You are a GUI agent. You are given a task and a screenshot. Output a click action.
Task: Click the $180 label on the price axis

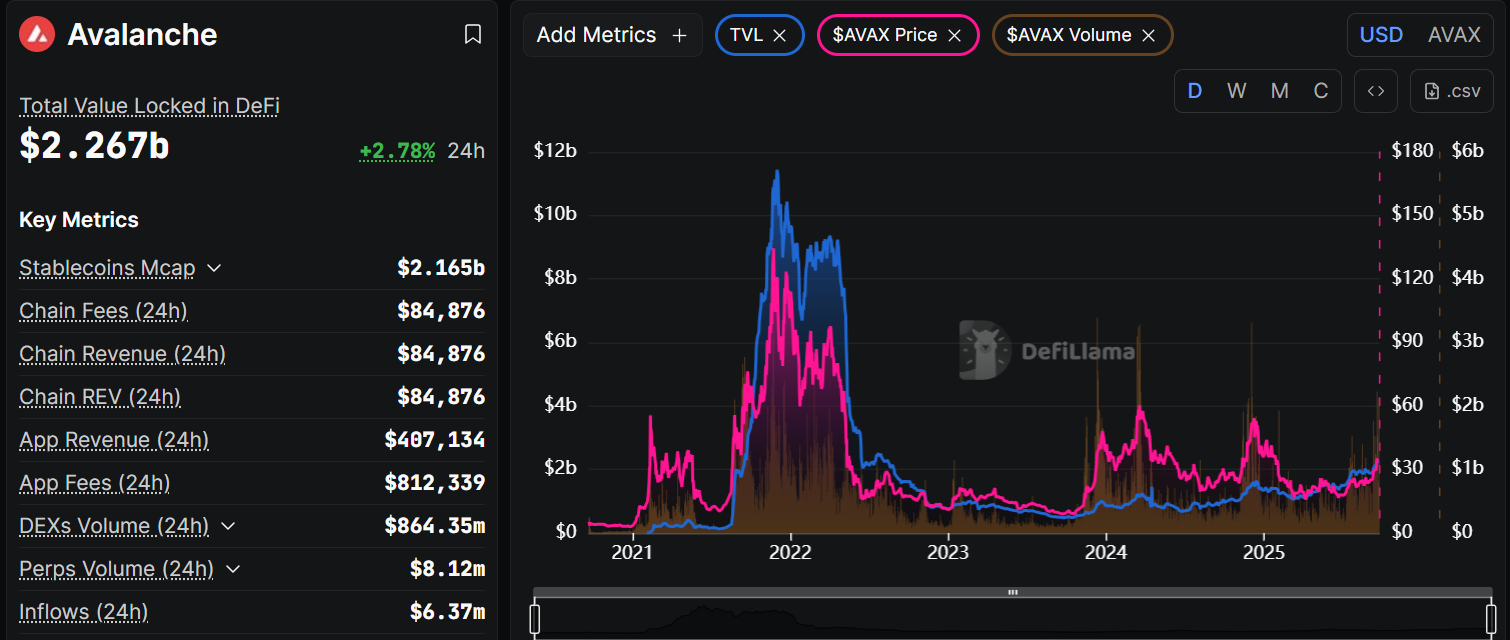[1413, 150]
